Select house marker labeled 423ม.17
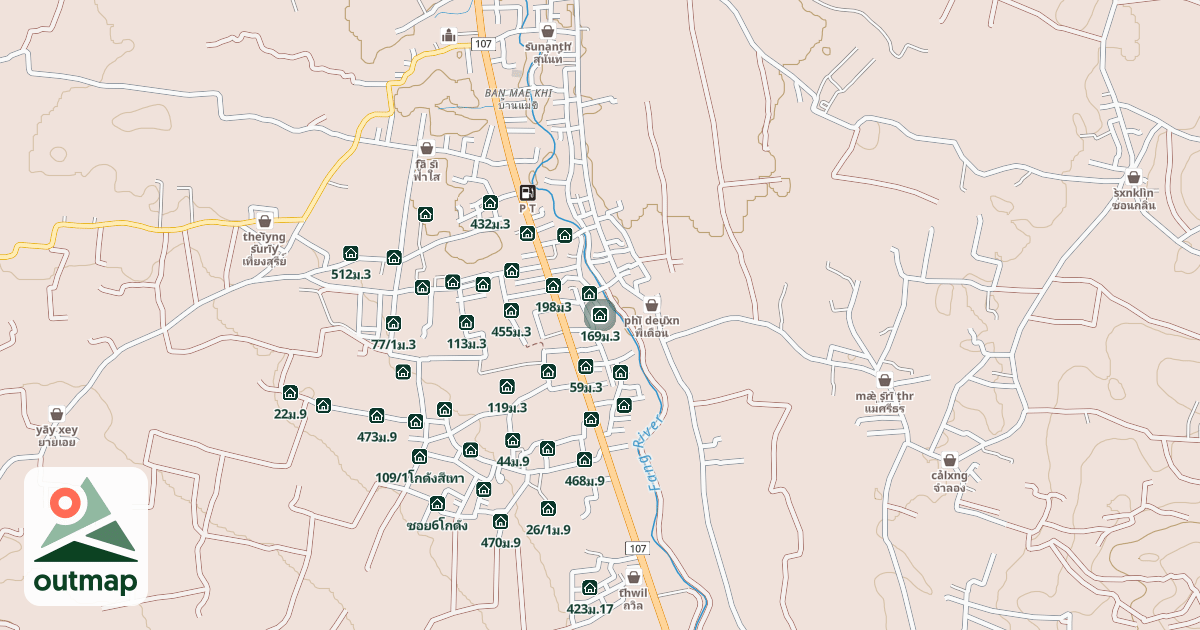 tap(590, 587)
